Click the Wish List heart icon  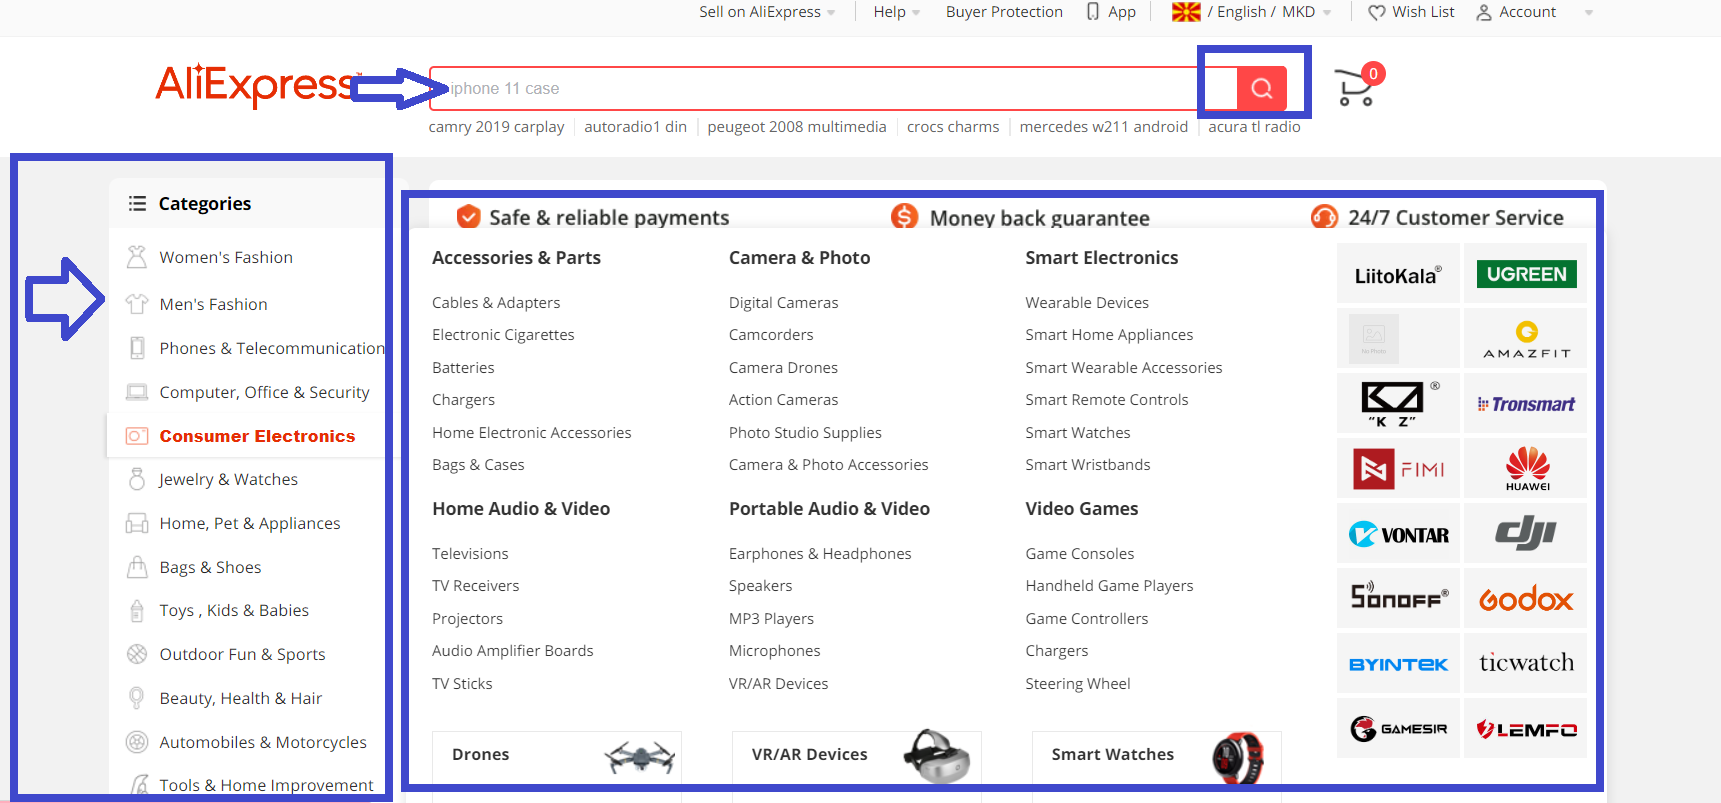click(x=1377, y=12)
